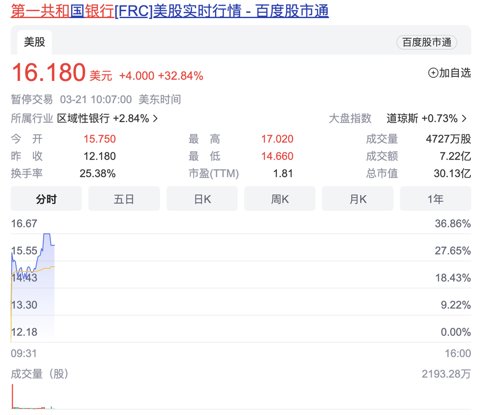The height and width of the screenshot is (415, 500).
Task: Click the 16.180 current price figure
Action: tap(49, 73)
